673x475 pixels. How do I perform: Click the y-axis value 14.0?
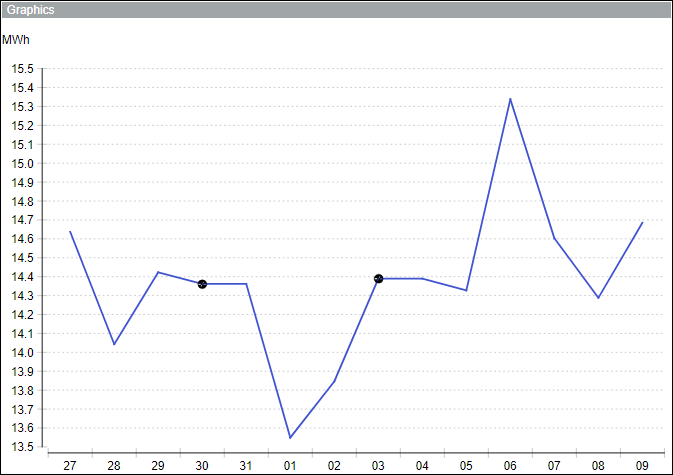click(x=22, y=352)
